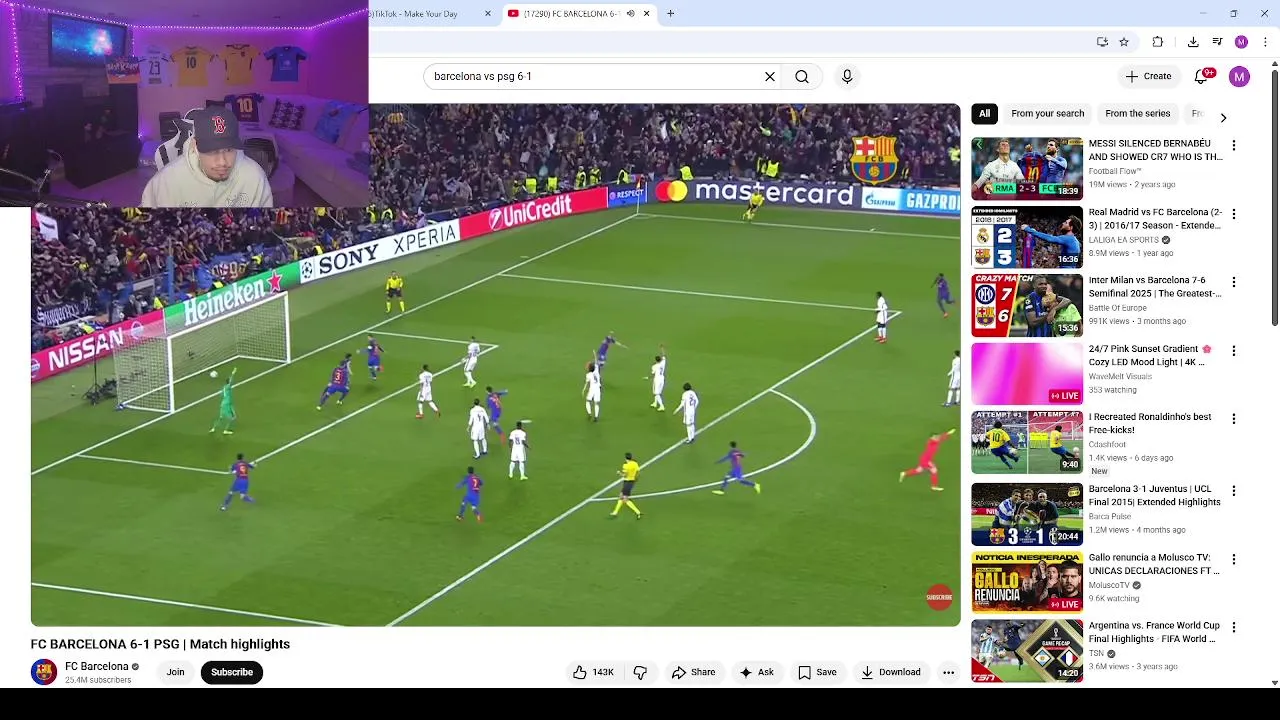This screenshot has width=1280, height=720.
Task: Click the video player to pause
Action: point(495,365)
